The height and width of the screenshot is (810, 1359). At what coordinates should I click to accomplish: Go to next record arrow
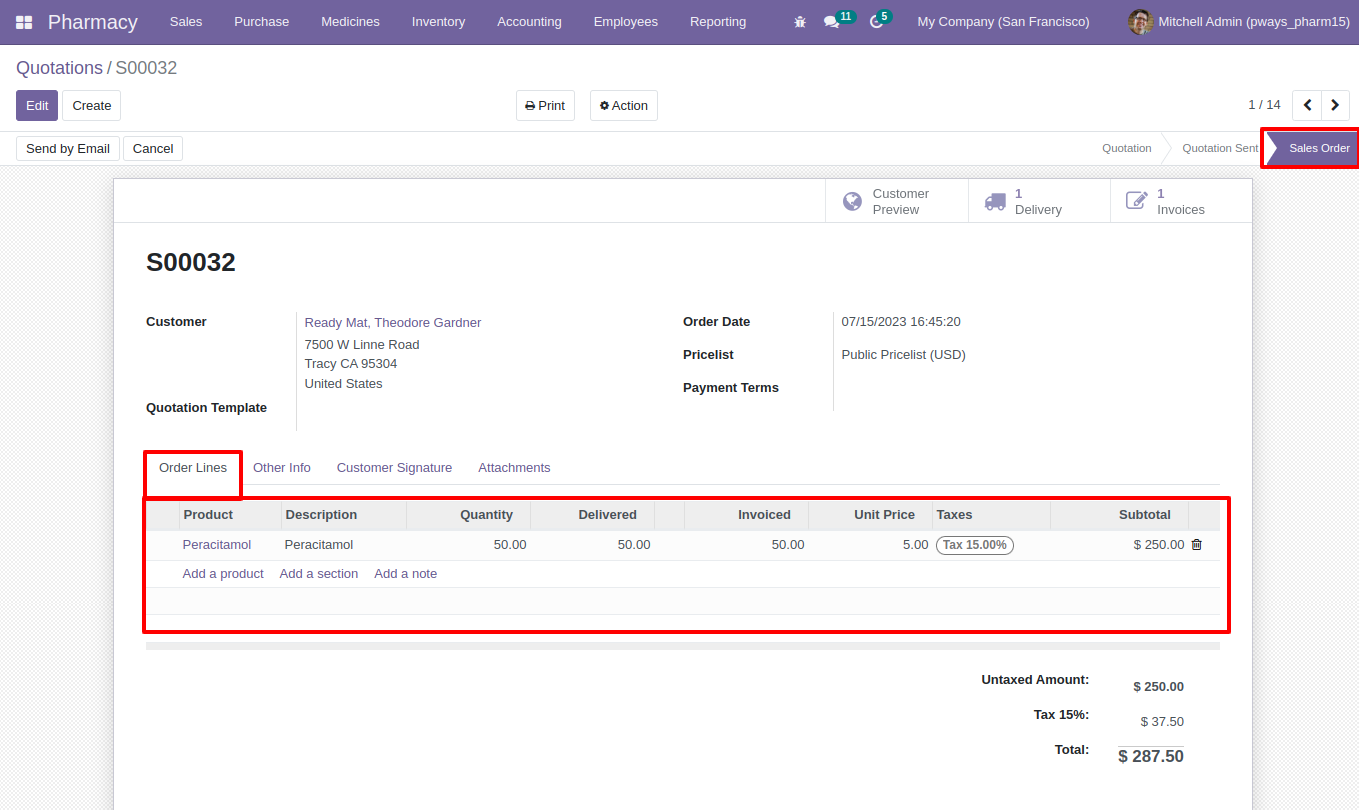click(1335, 105)
